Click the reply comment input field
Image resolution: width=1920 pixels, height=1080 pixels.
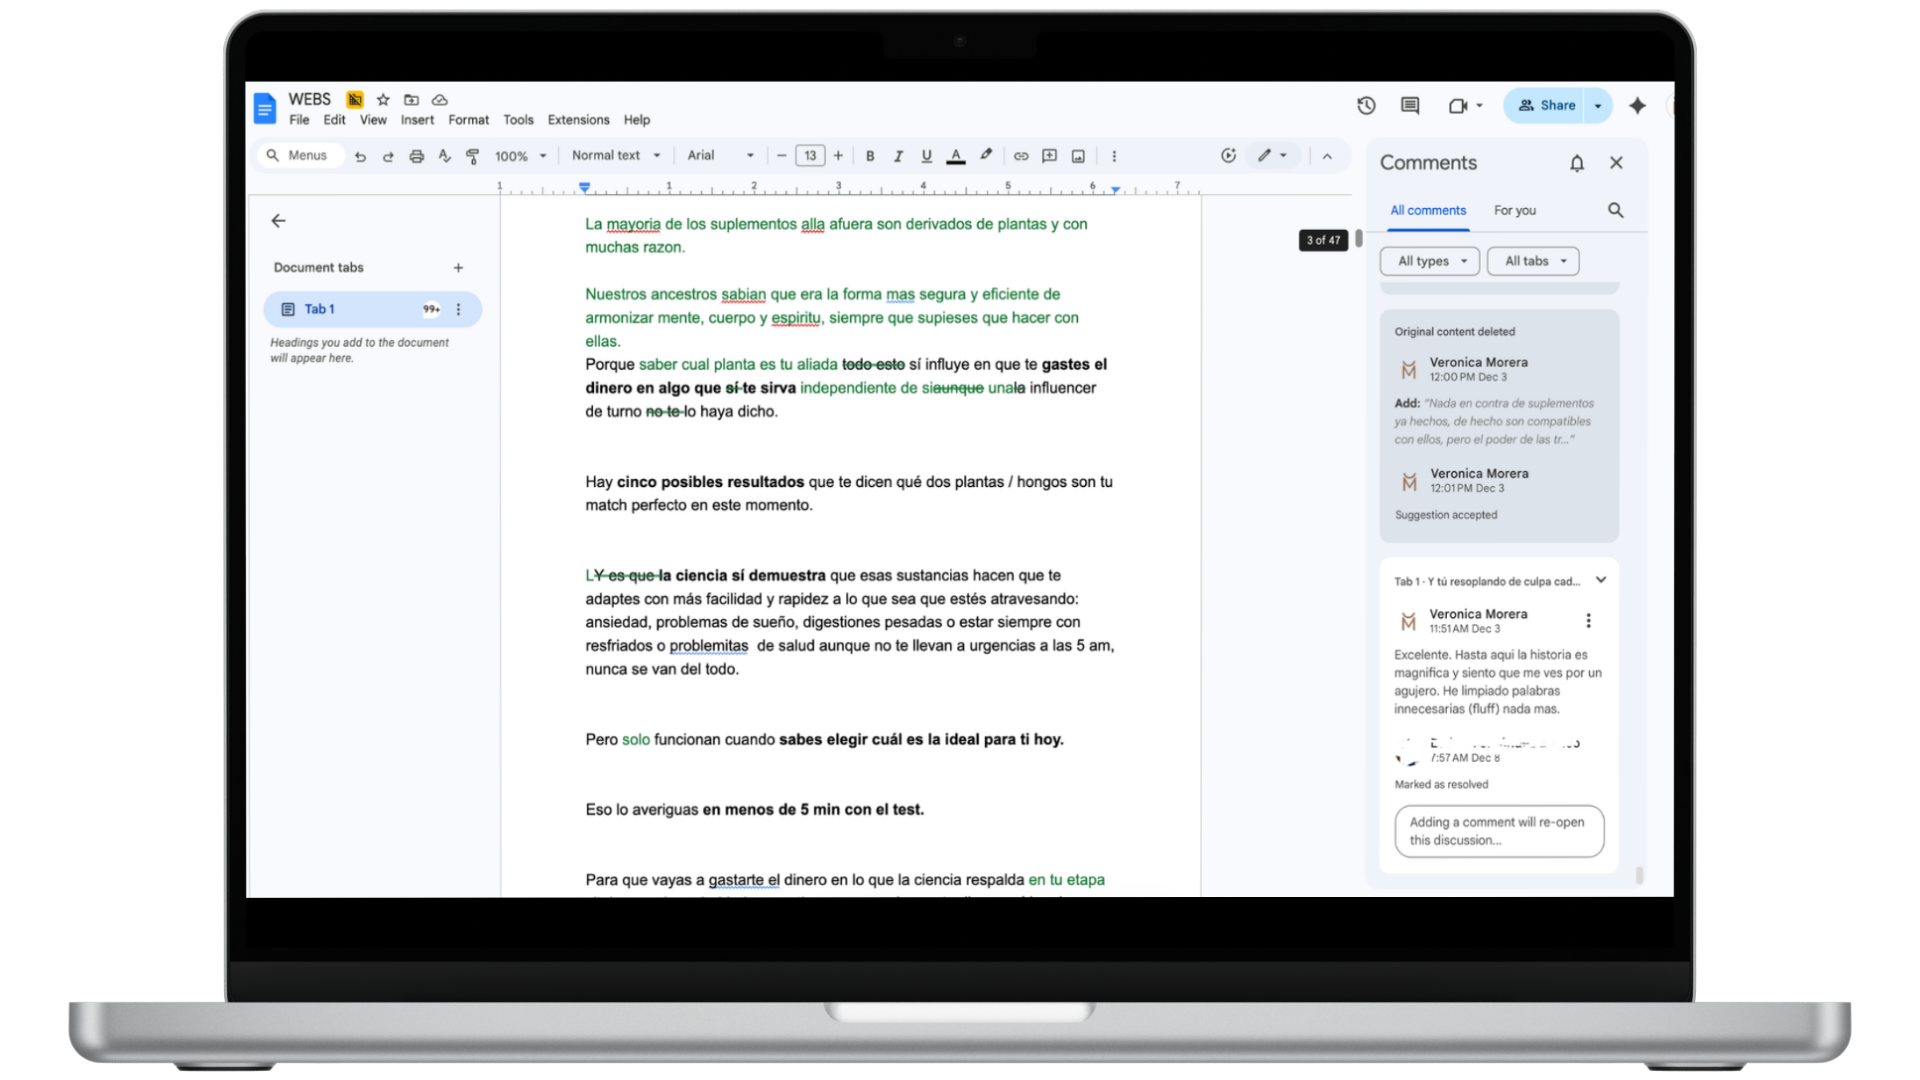[x=1498, y=831]
